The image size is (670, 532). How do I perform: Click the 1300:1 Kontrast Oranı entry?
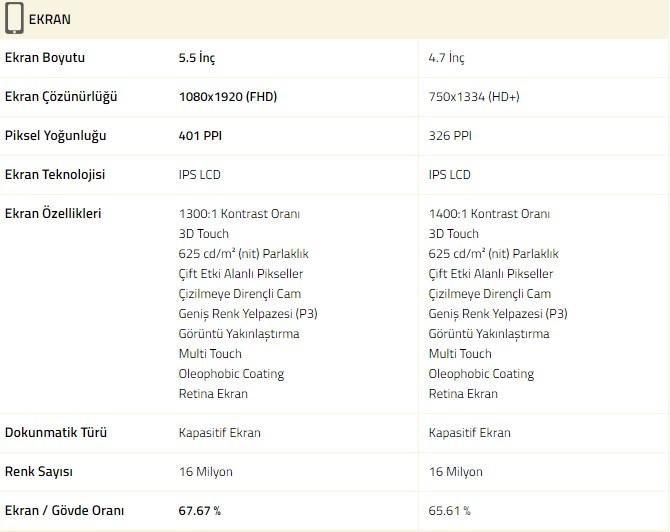(x=239, y=213)
